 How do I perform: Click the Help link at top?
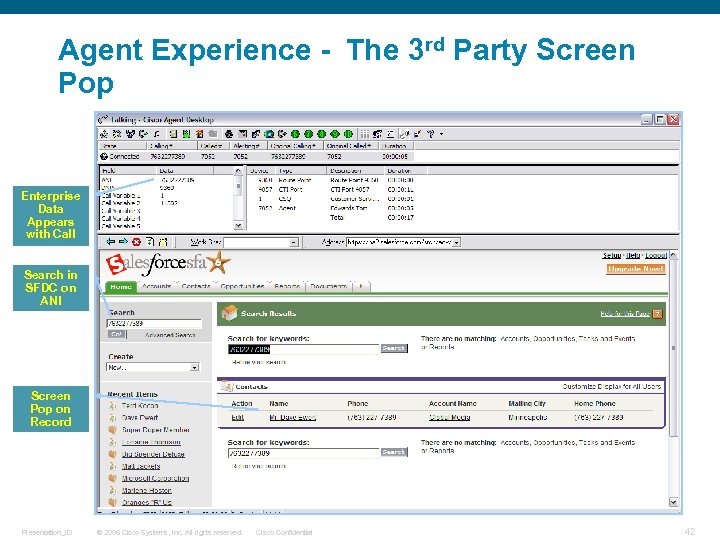tap(633, 255)
